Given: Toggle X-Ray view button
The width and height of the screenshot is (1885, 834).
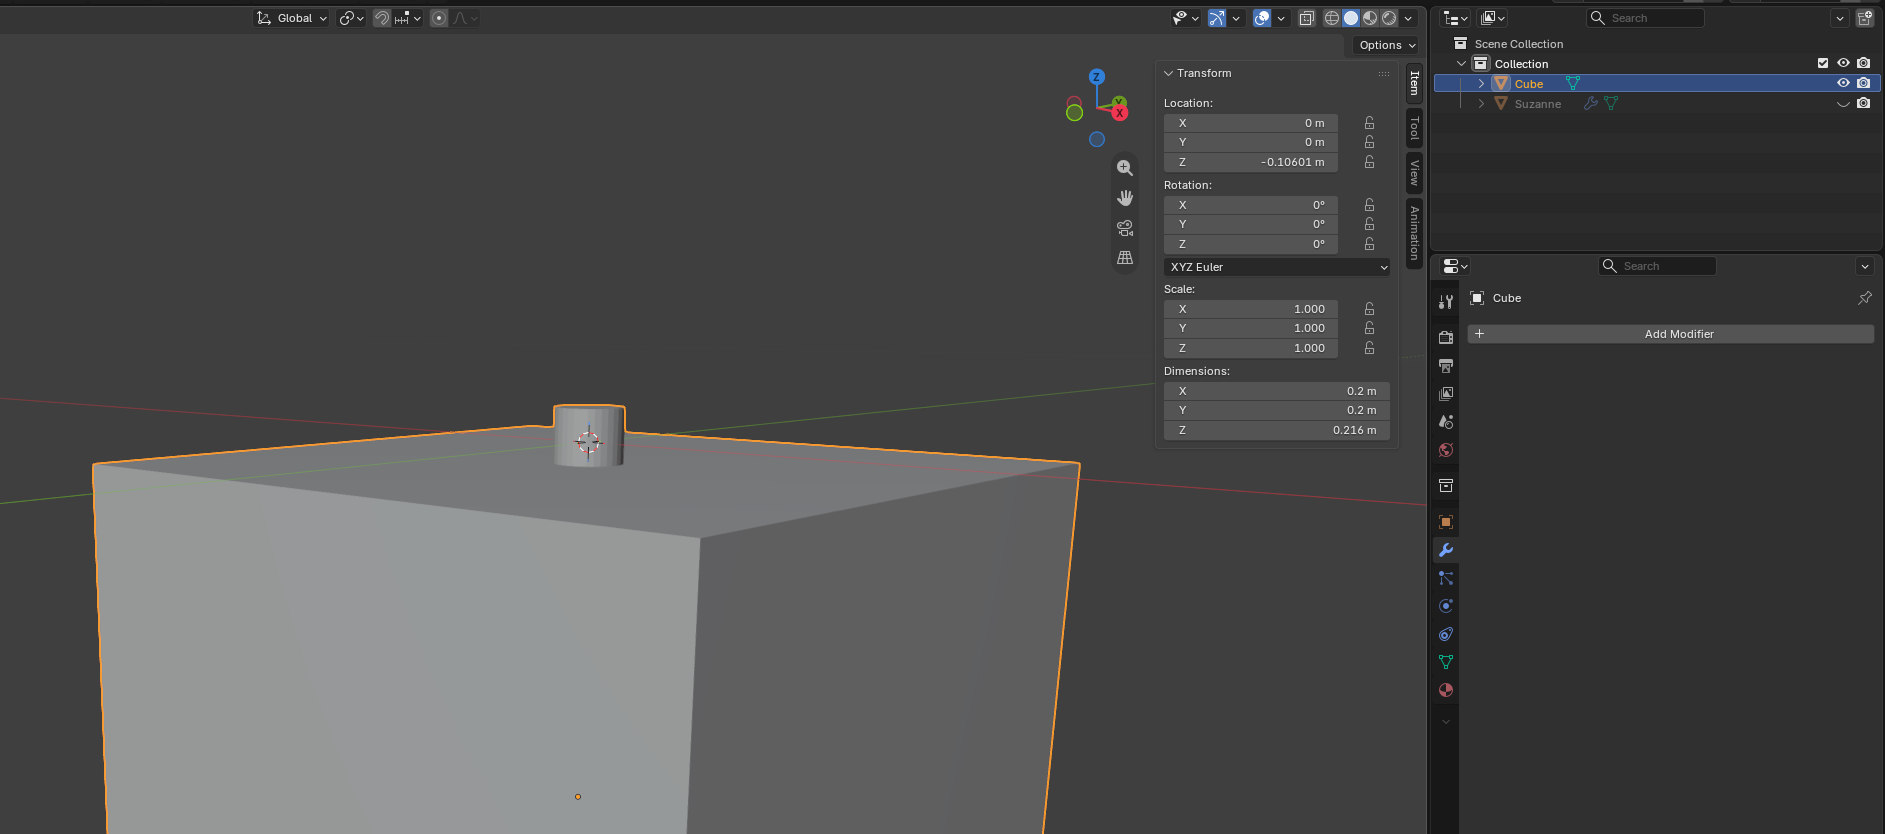Looking at the screenshot, I should (x=1307, y=18).
